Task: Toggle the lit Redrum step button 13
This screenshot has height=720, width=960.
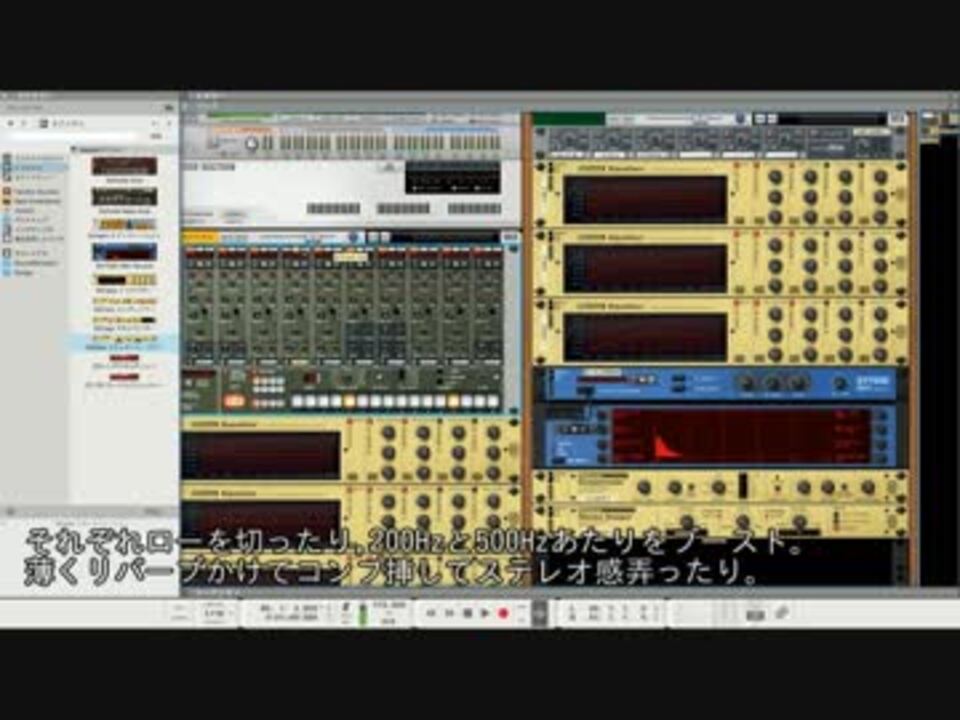Action: (454, 402)
